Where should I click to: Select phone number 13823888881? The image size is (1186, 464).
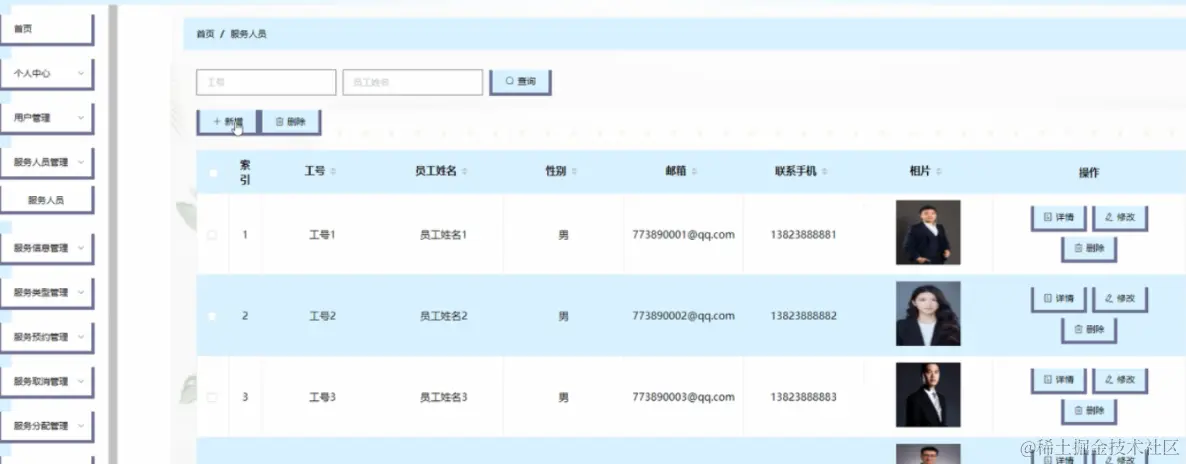point(803,235)
